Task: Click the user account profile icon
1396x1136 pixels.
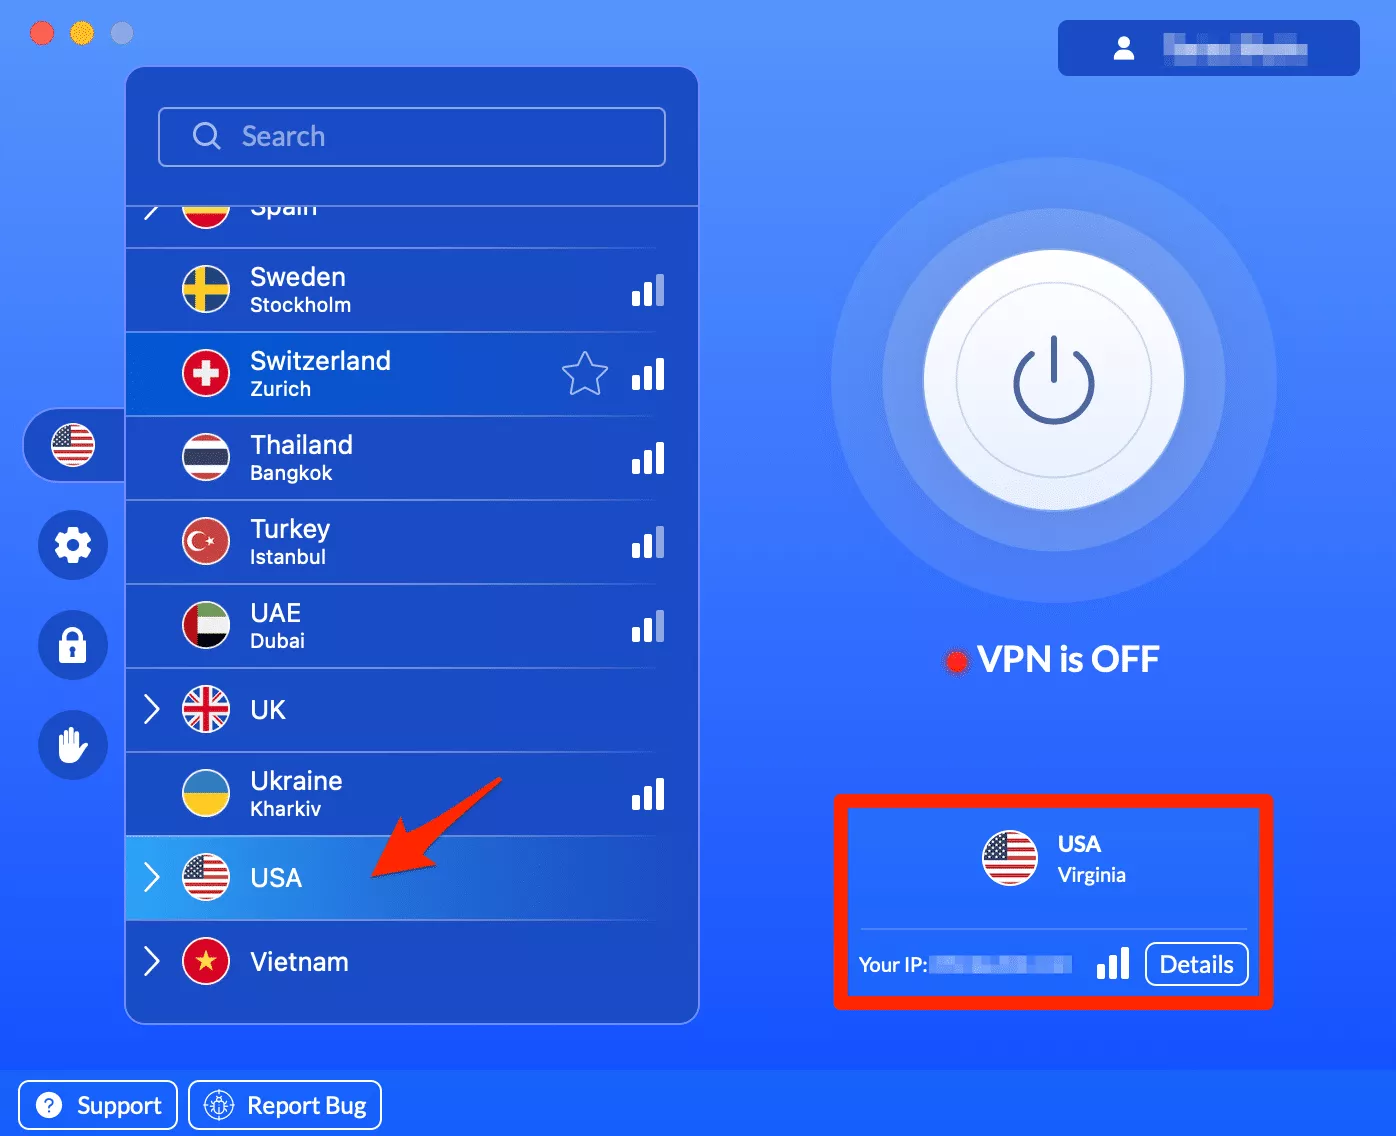Action: tap(1124, 48)
